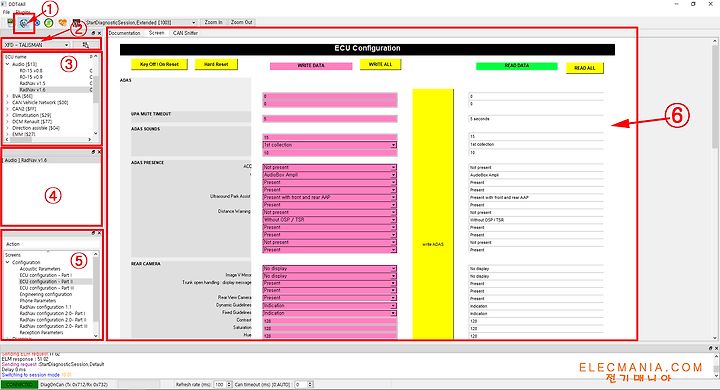Click the dark toolbar icon left of session dropdown

pyautogui.click(x=76, y=23)
